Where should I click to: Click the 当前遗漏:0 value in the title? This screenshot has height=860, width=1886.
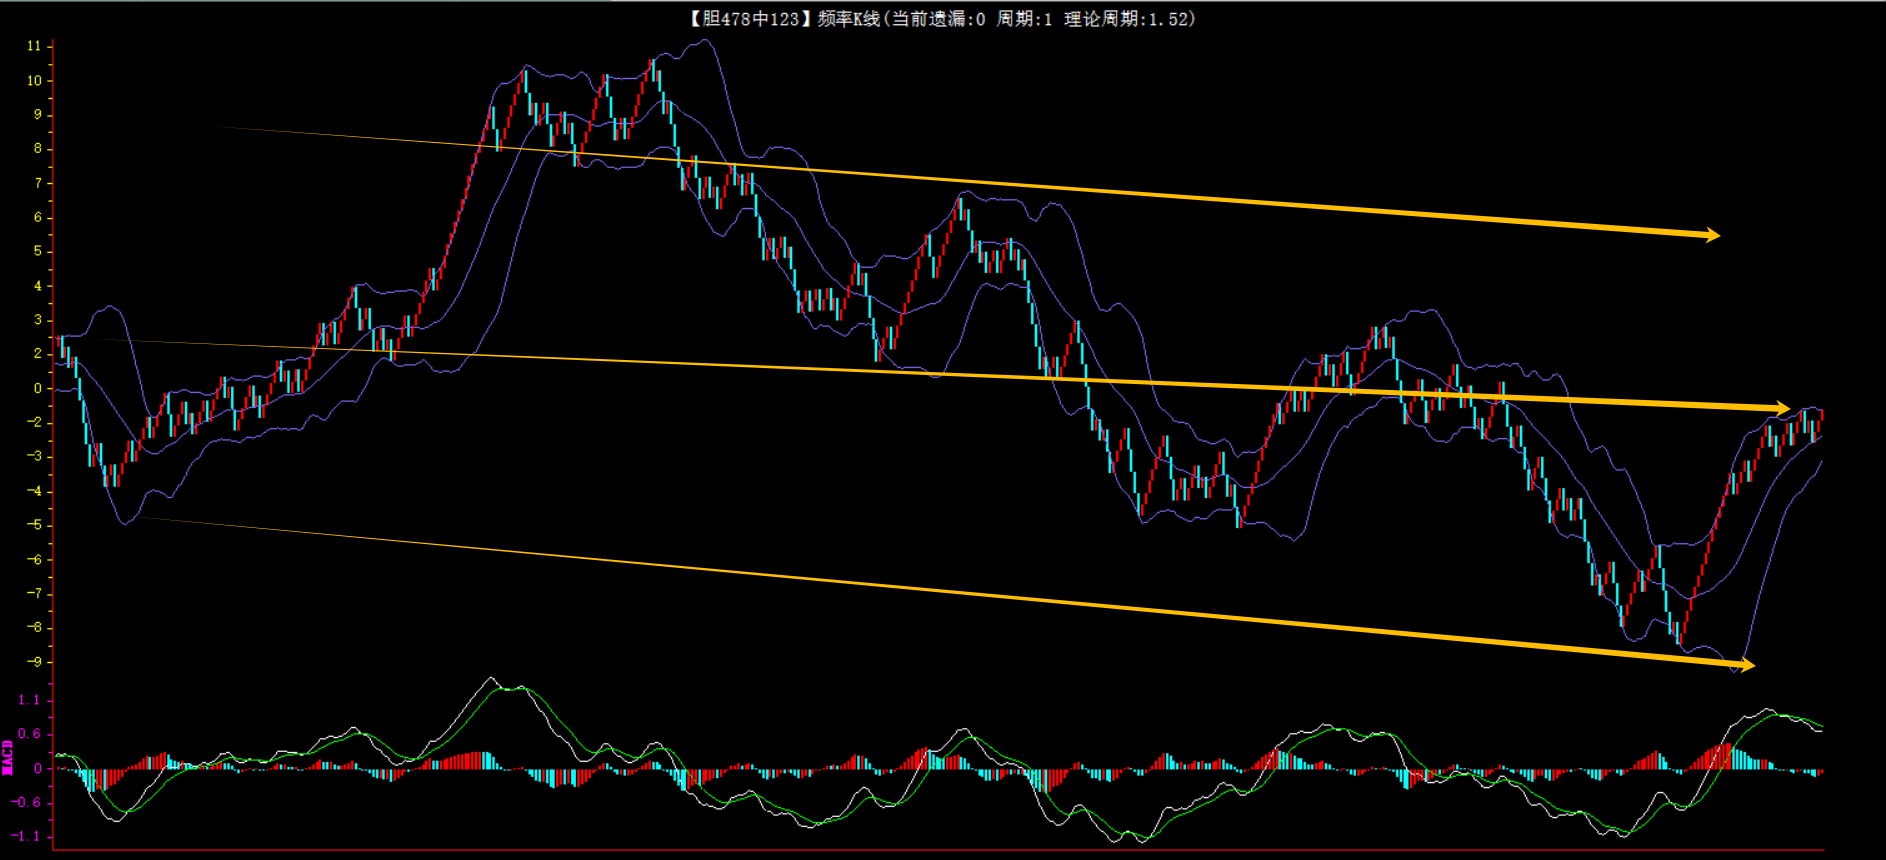point(938,19)
